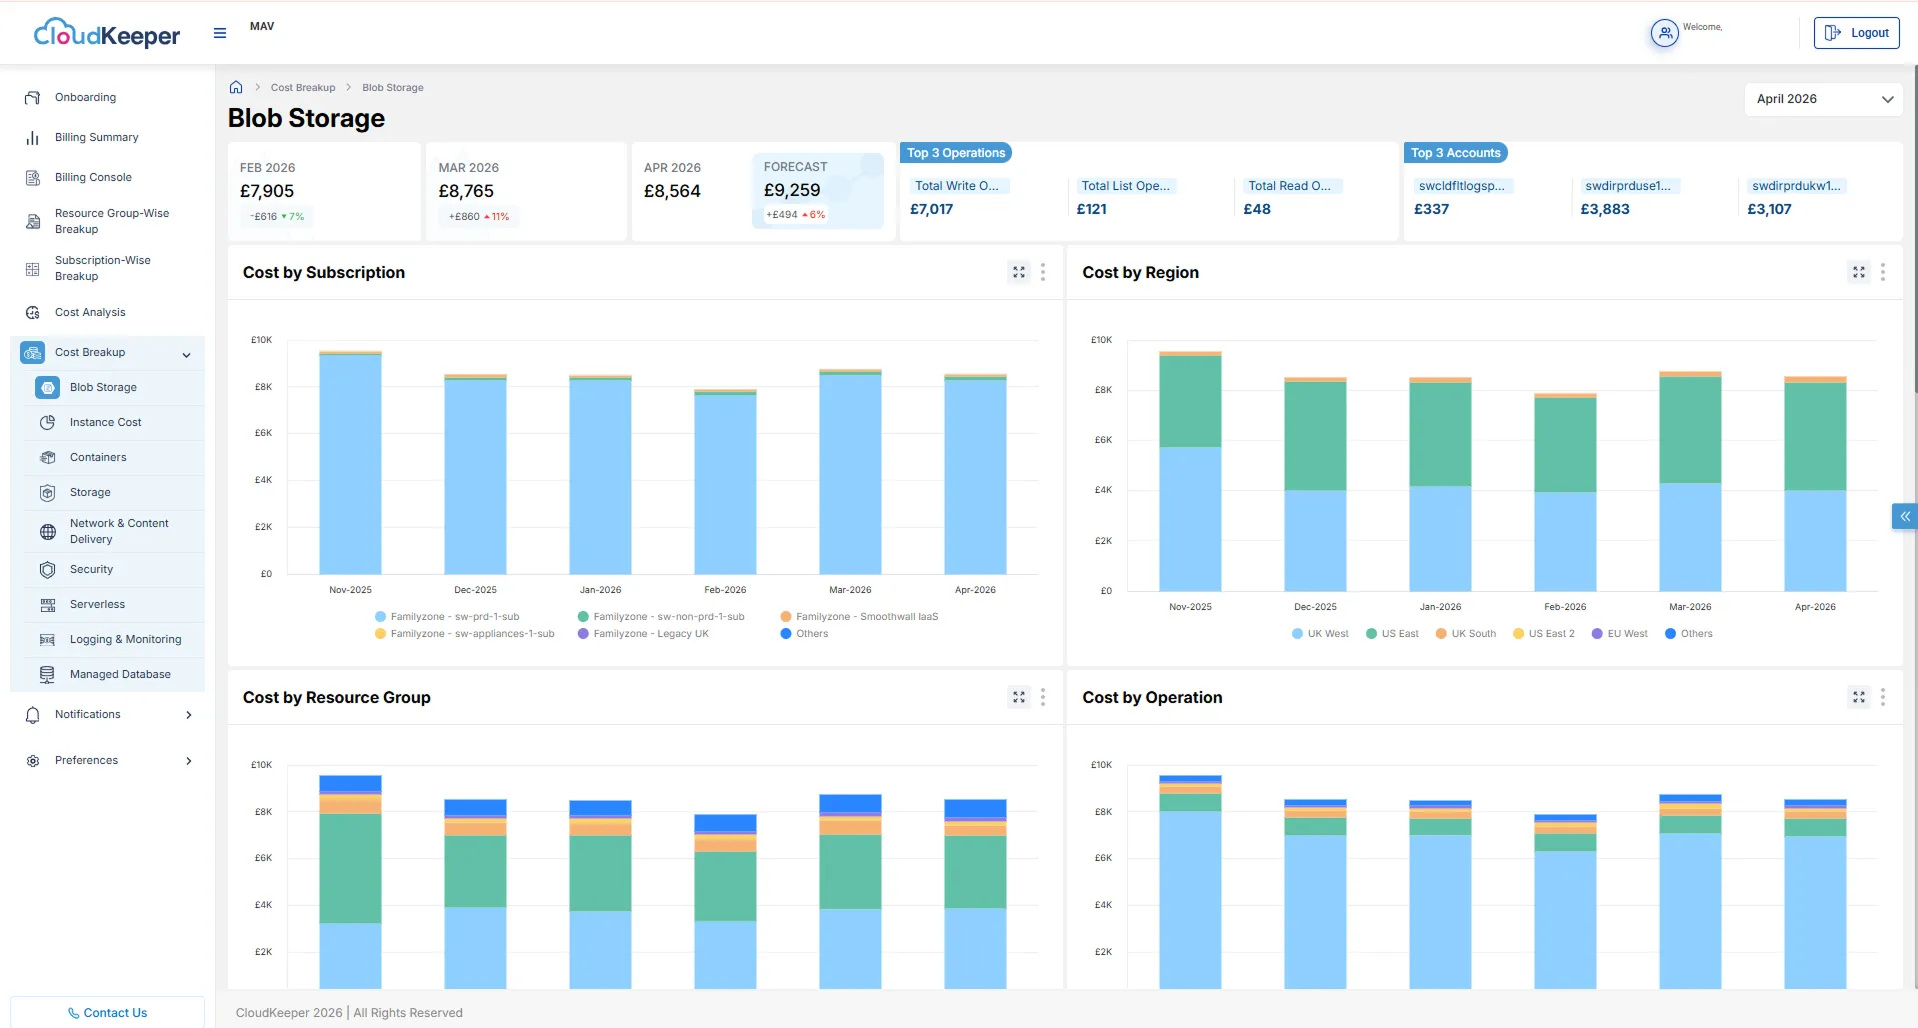The width and height of the screenshot is (1918, 1028).
Task: Expand Cost by Operation chart fullscreen
Action: [x=1859, y=697]
